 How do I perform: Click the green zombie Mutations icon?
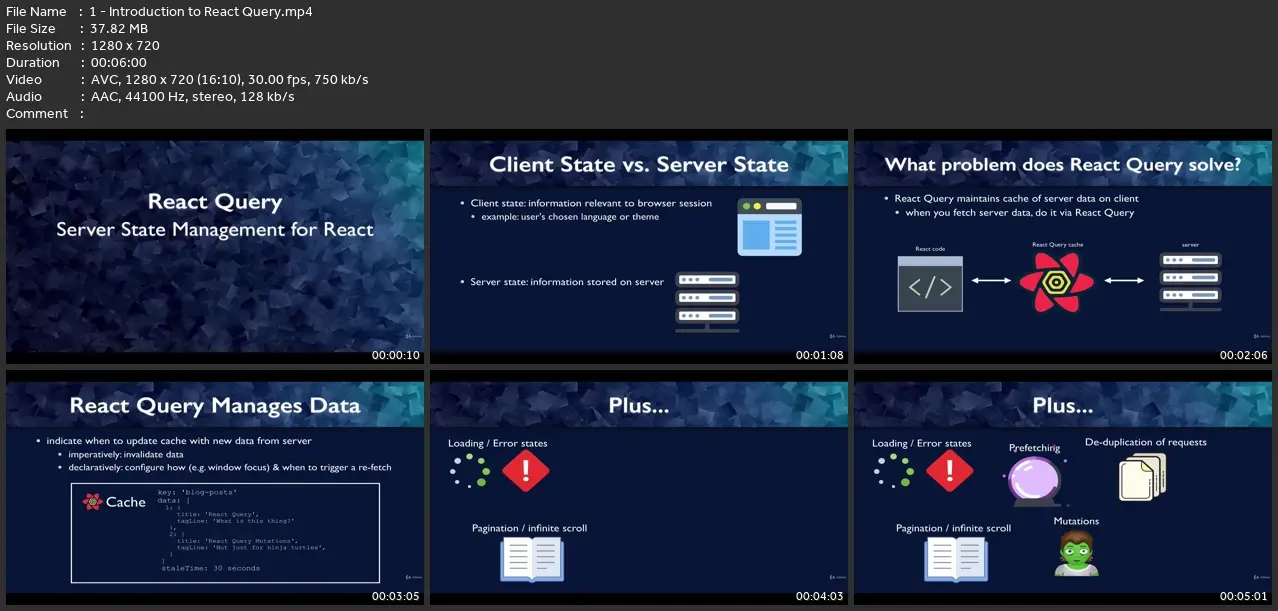pyautogui.click(x=1076, y=553)
